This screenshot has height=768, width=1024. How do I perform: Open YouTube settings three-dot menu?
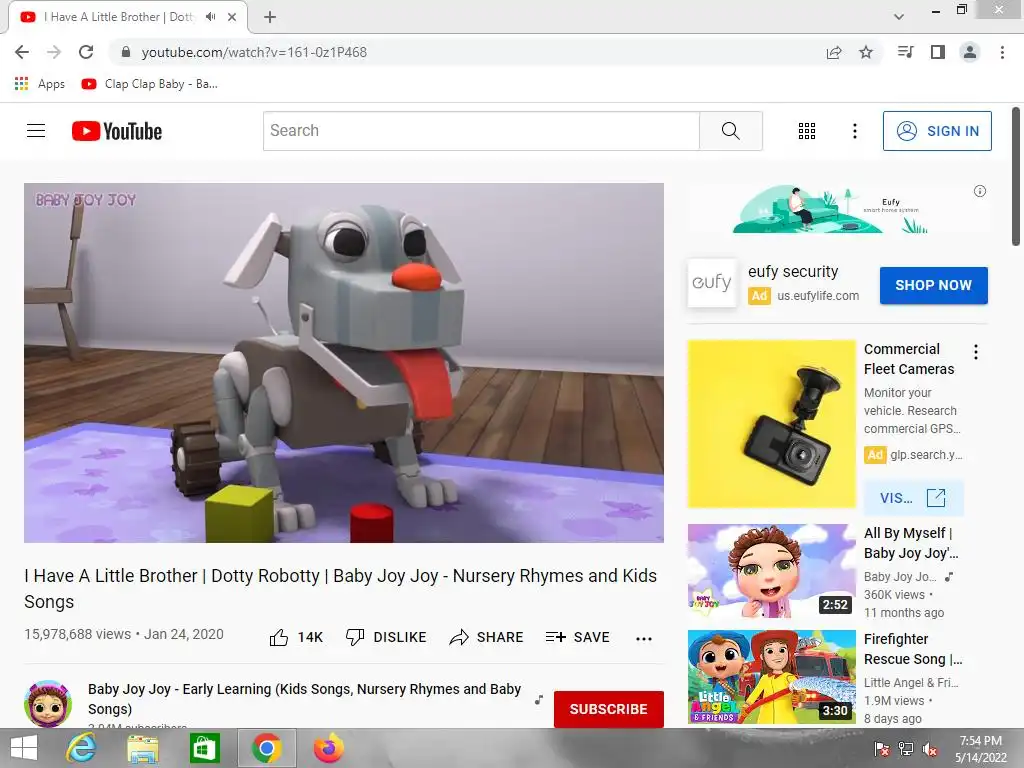click(854, 131)
